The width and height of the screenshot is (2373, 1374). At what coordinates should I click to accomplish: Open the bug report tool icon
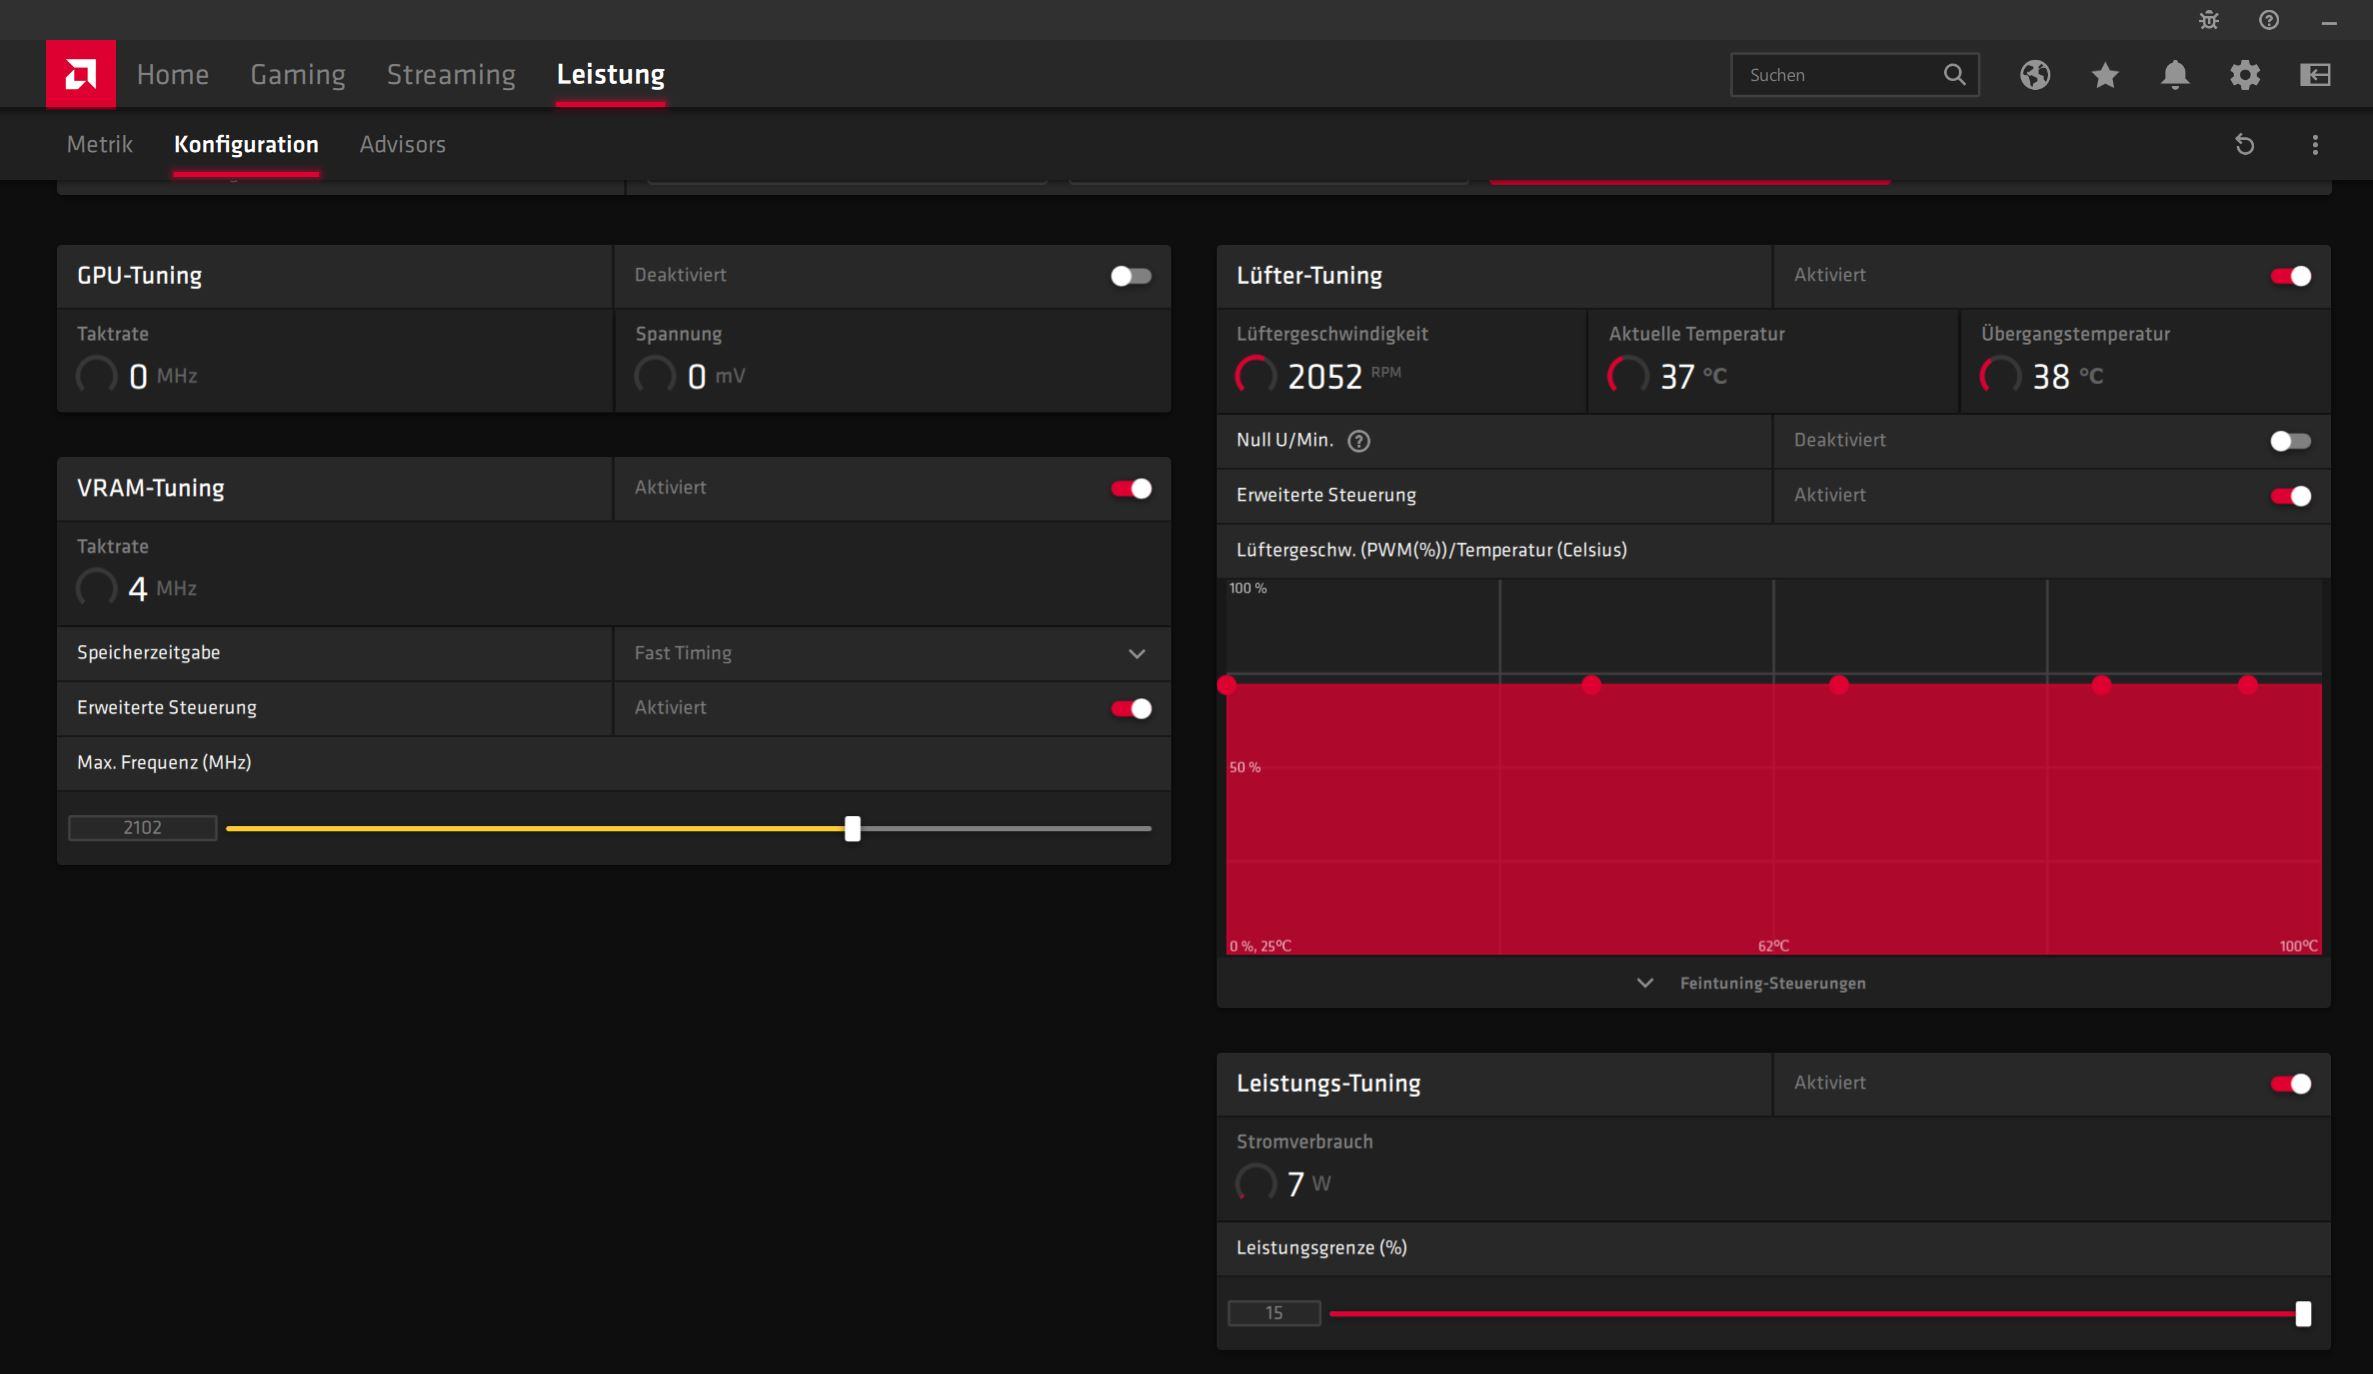(2209, 20)
